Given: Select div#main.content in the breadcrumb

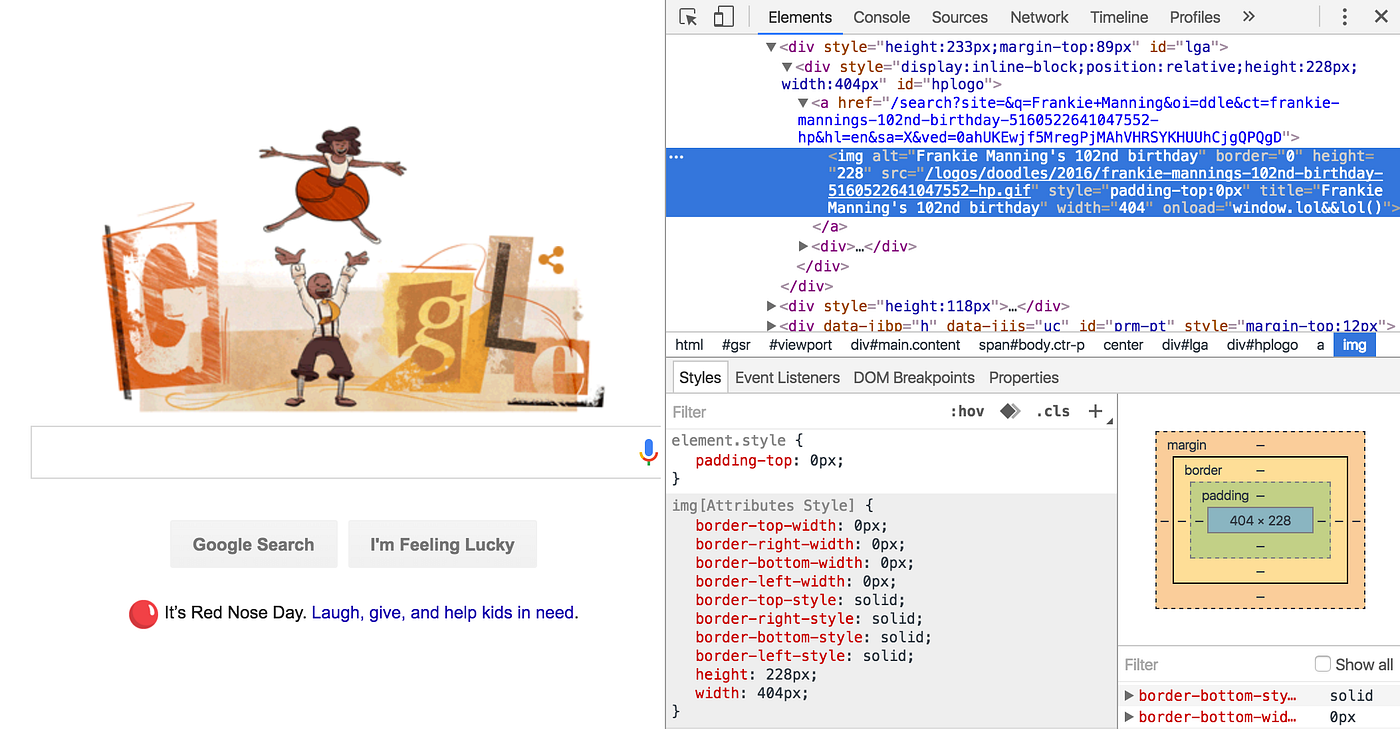Looking at the screenshot, I should (x=906, y=345).
